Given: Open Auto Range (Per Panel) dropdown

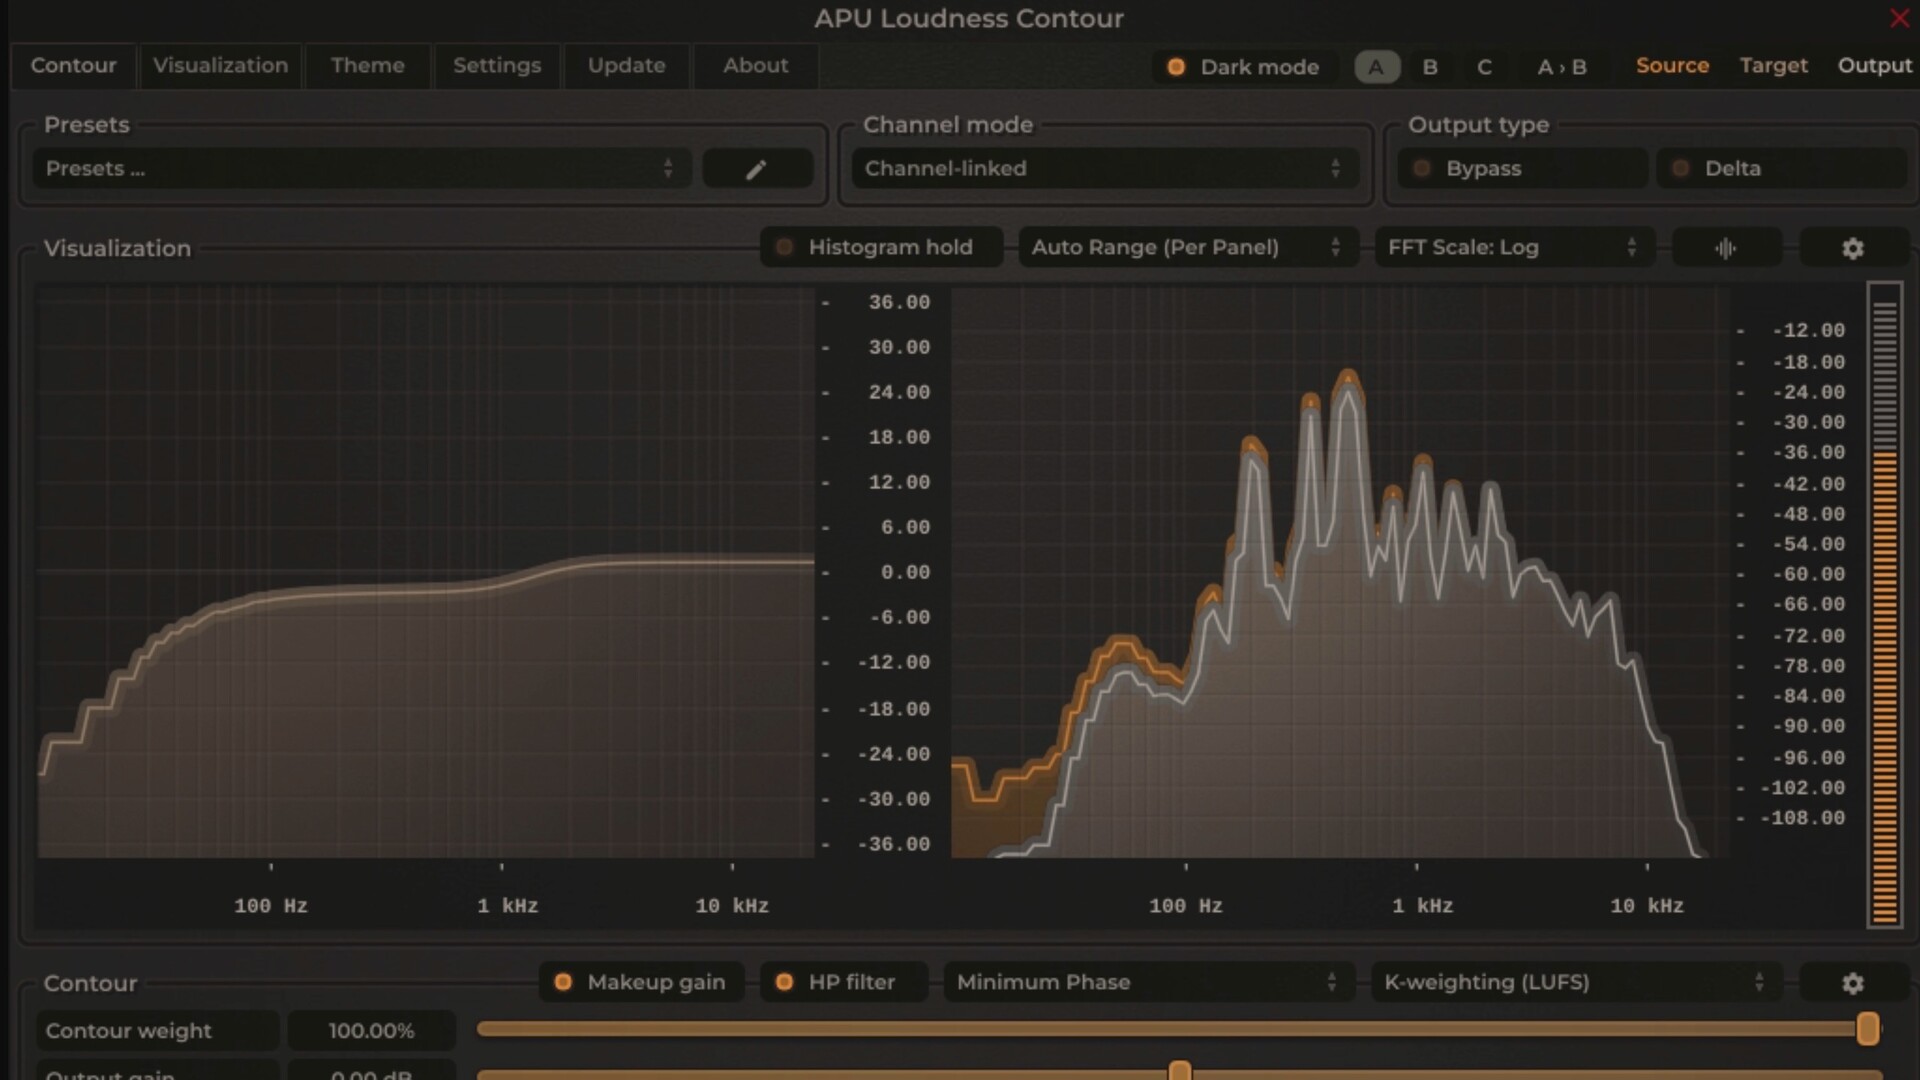Looking at the screenshot, I should (1188, 247).
